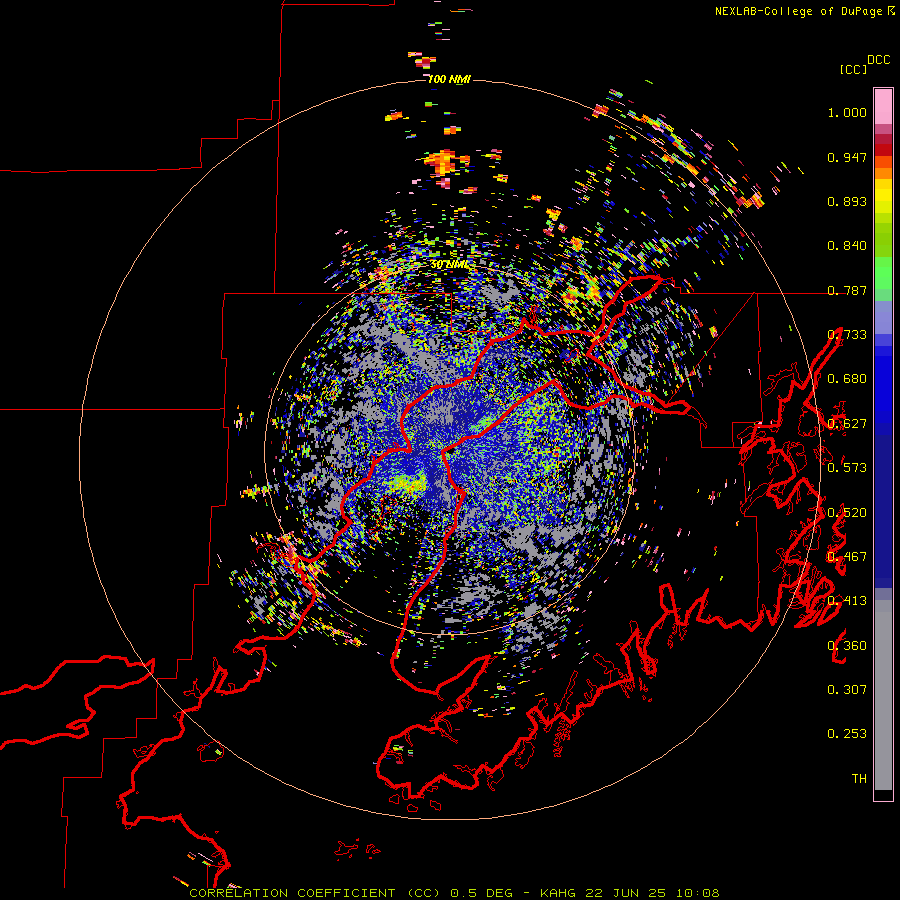Image resolution: width=900 pixels, height=900 pixels.
Task: Select the 0.840 scale value
Action: click(847, 246)
